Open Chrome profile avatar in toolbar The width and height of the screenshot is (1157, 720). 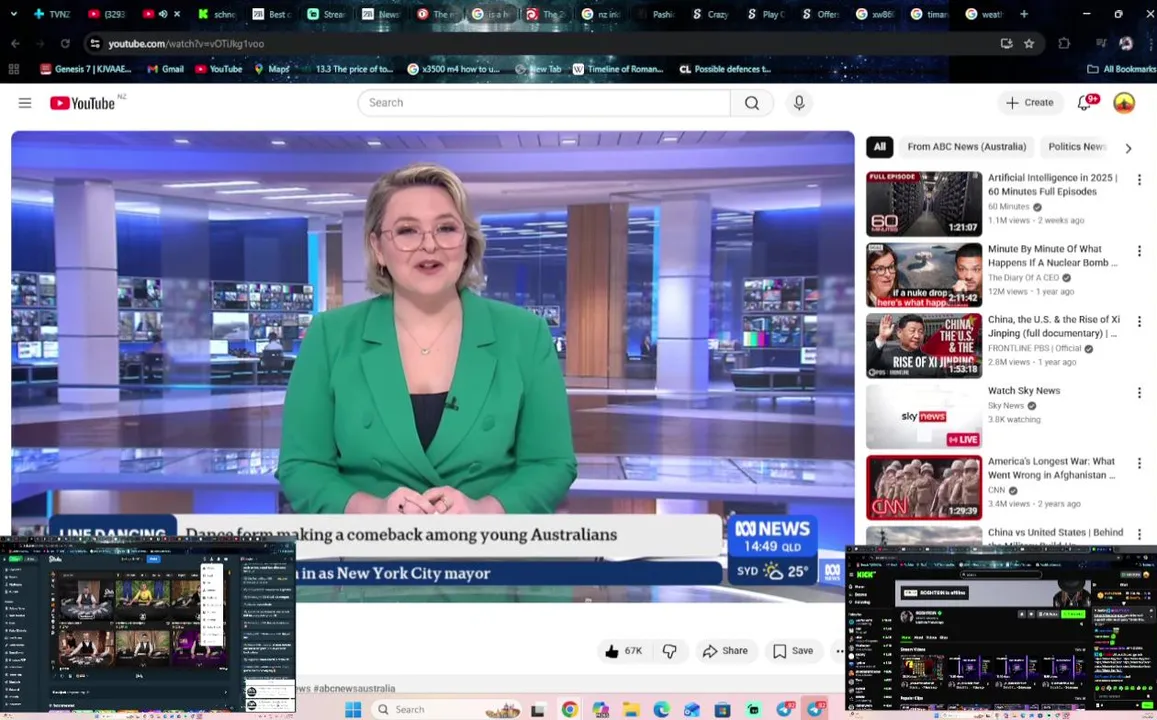pos(1126,44)
